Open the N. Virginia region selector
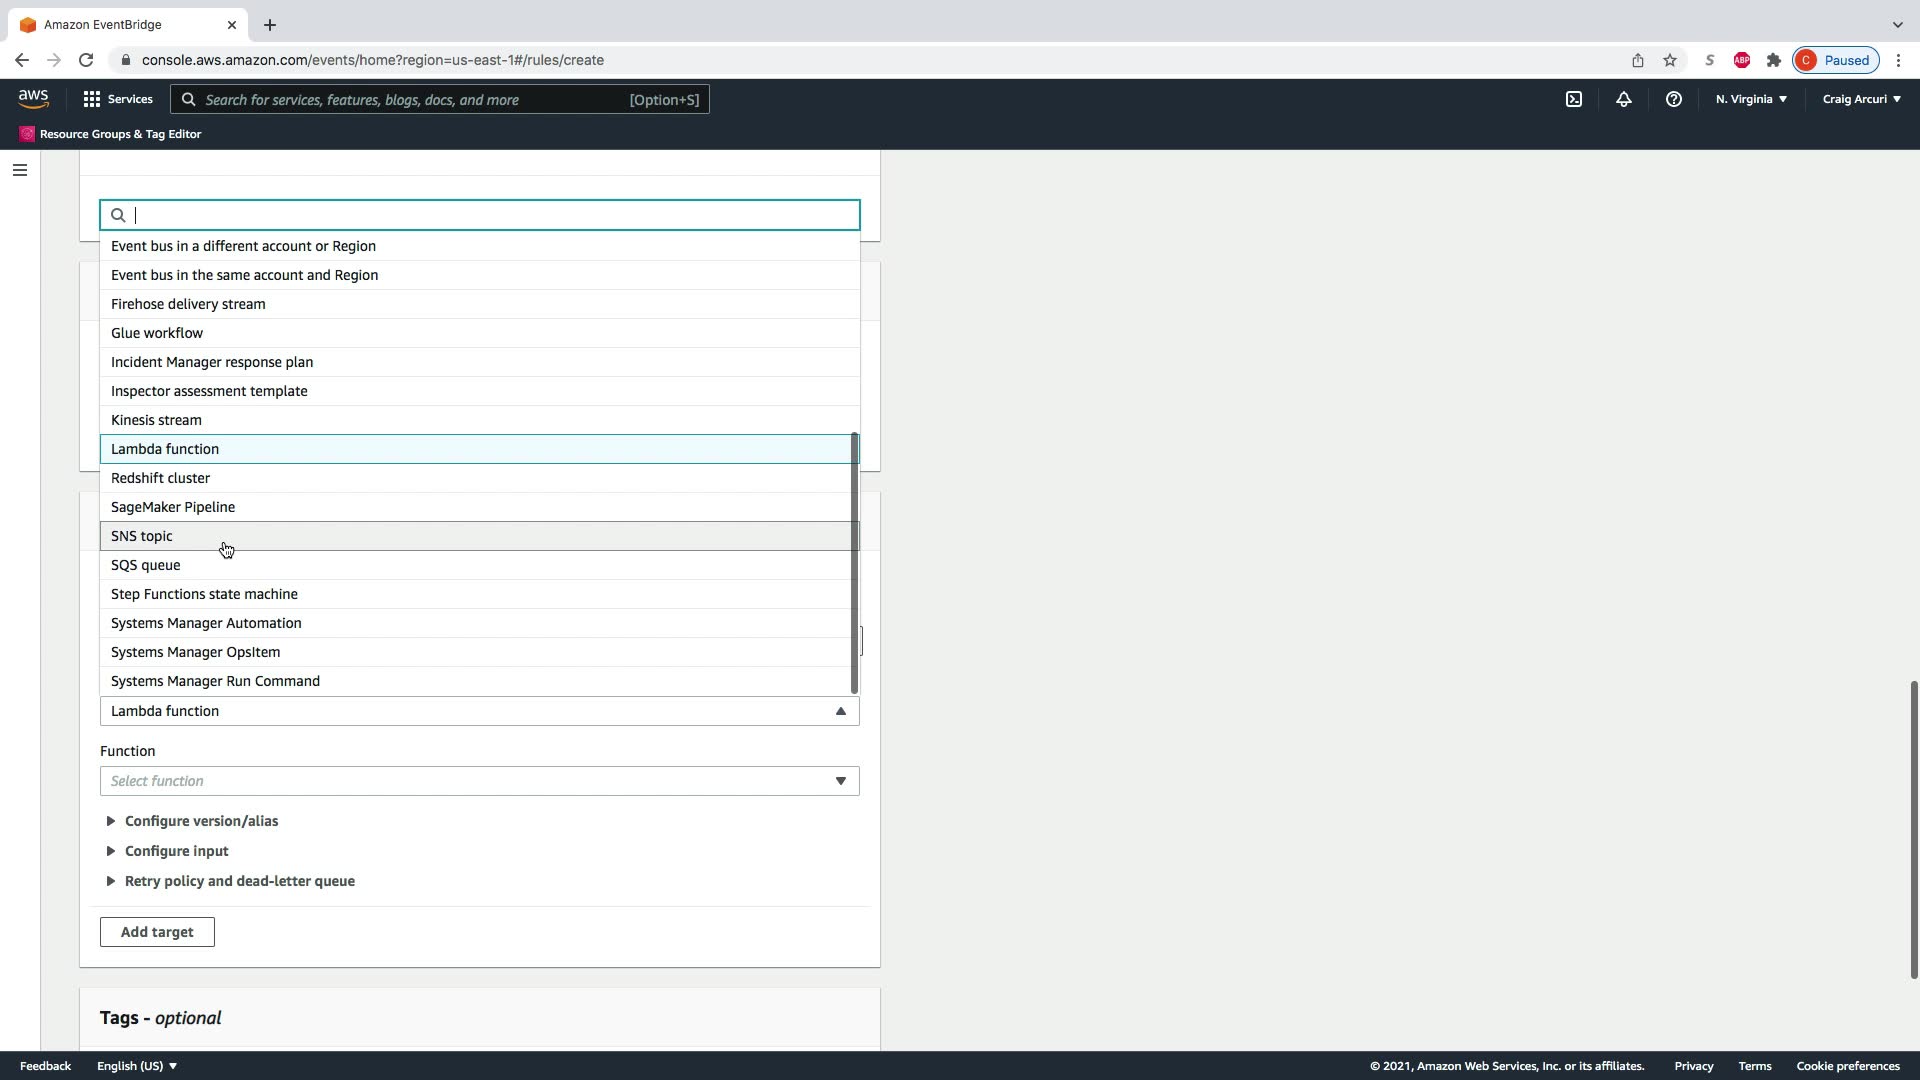 [1750, 99]
